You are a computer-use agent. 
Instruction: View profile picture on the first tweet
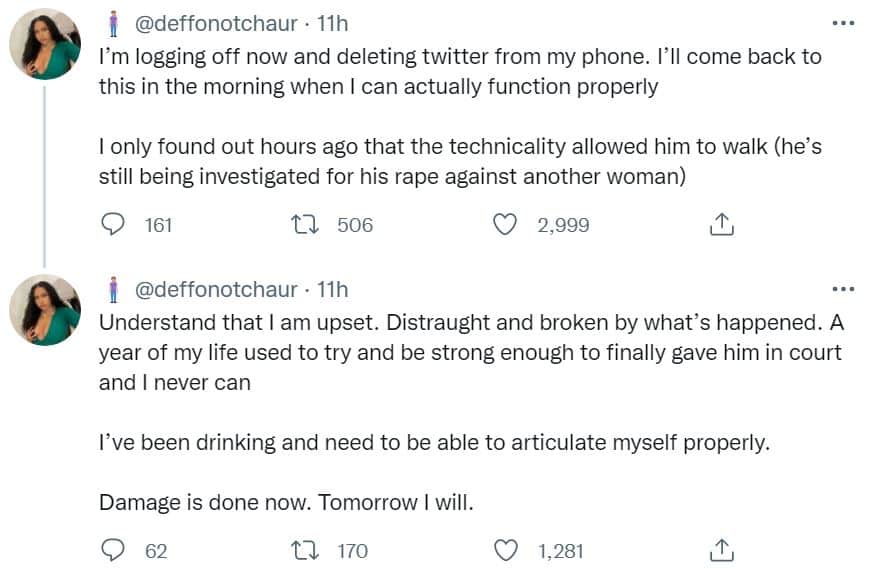pyautogui.click(x=45, y=44)
